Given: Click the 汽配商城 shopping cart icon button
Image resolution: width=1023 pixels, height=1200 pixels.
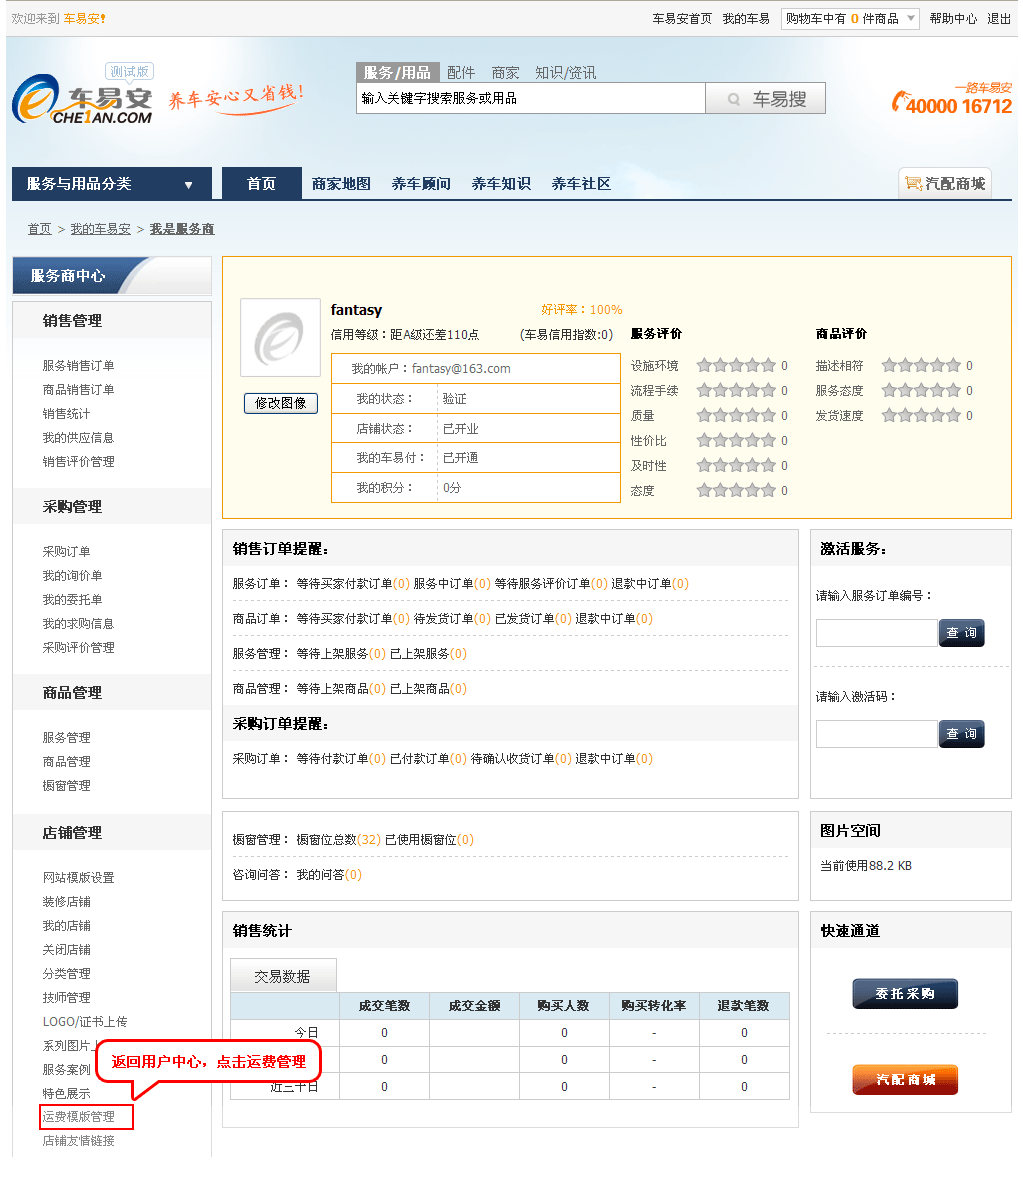Looking at the screenshot, I should [945, 183].
